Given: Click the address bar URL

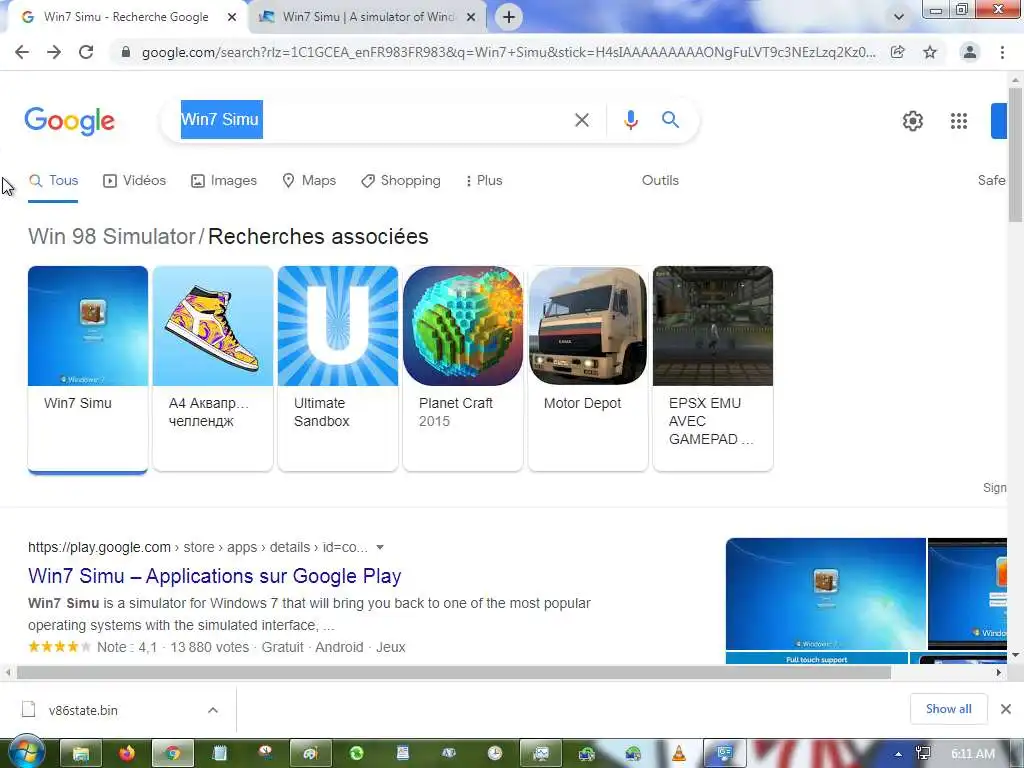Looking at the screenshot, I should [509, 52].
